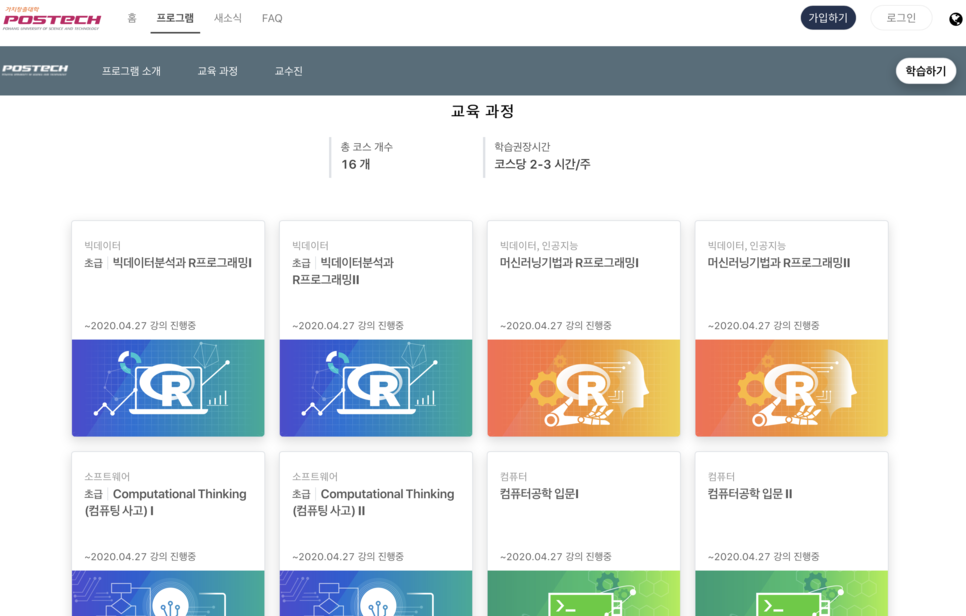Click the 학습권장시간 label
Screen dimensions: 966x616
pyautogui.click(x=522, y=147)
